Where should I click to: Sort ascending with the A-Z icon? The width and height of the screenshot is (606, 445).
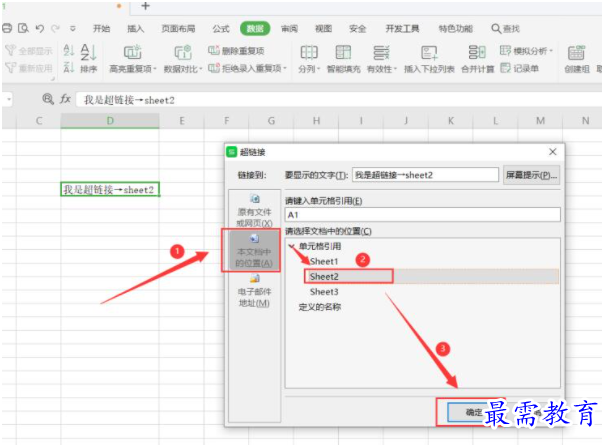69,50
